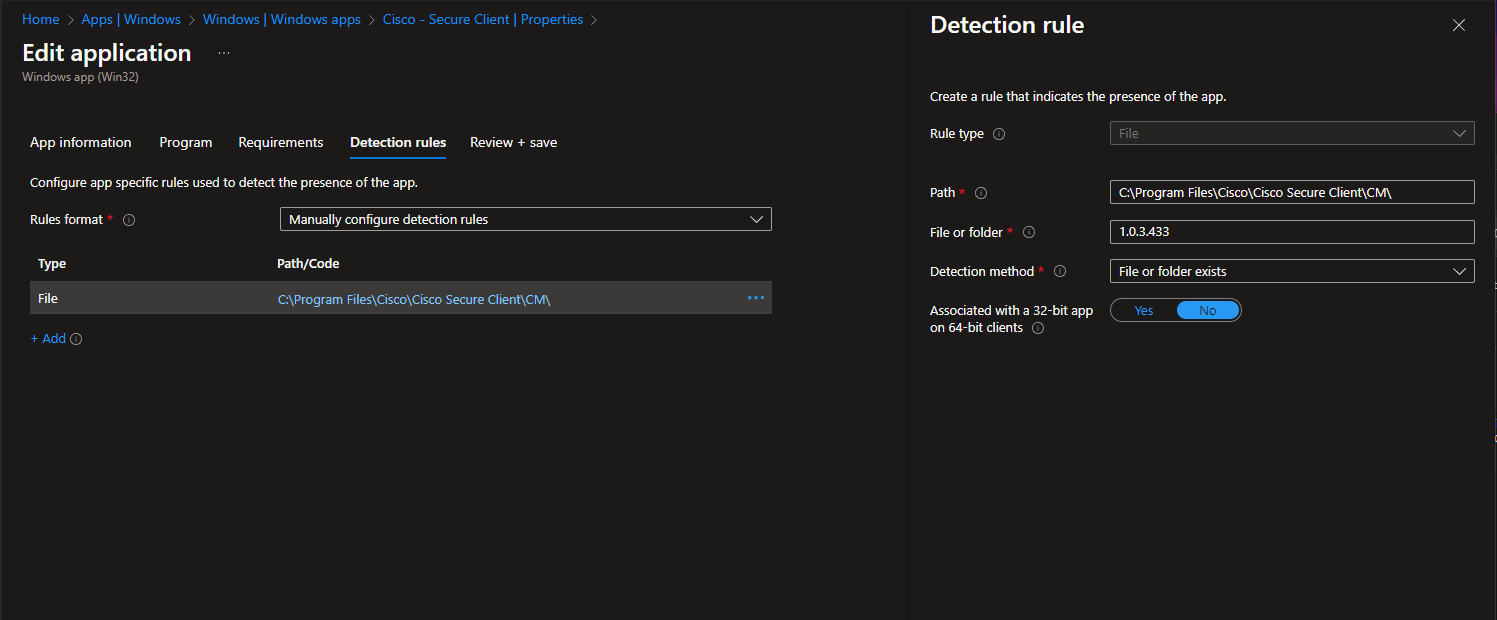Open Cisco - Secure Client | Properties breadcrumb
Screen dimensions: 1497x620
pyautogui.click(x=483, y=19)
